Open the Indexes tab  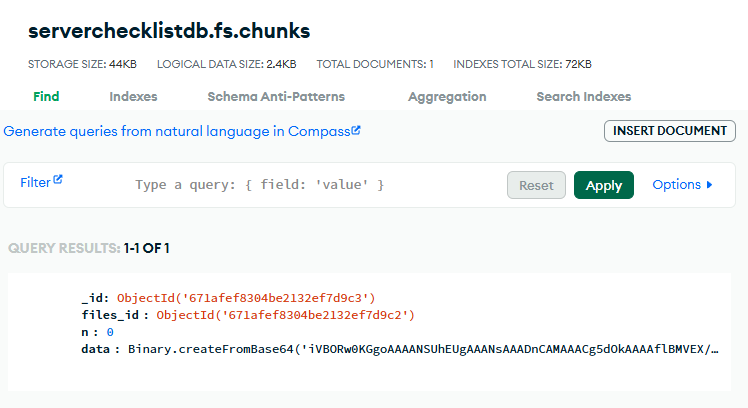[x=133, y=96]
